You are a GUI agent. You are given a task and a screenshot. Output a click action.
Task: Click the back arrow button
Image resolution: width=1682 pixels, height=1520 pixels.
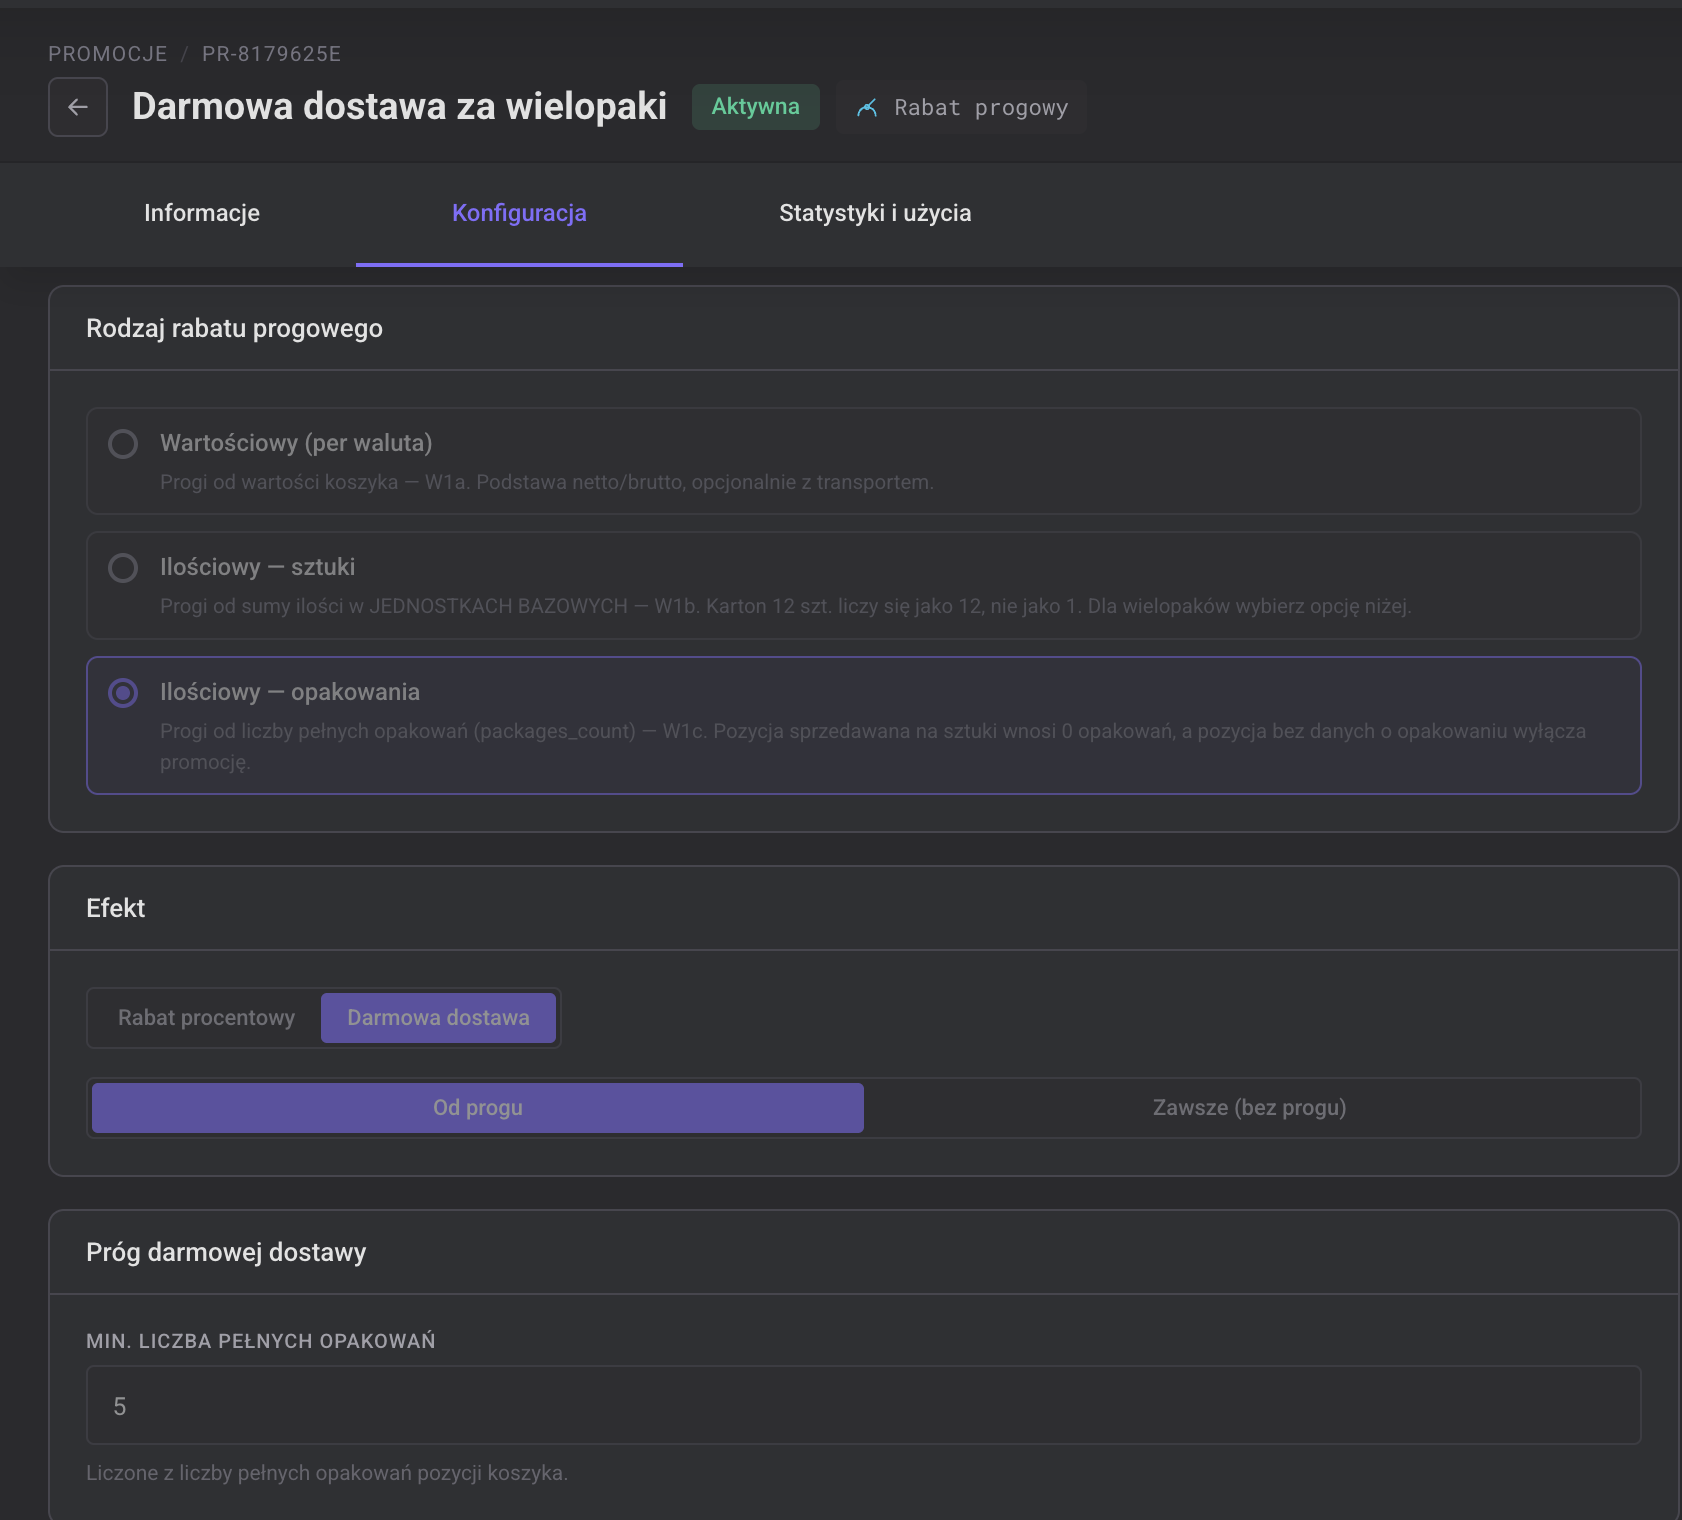(78, 107)
